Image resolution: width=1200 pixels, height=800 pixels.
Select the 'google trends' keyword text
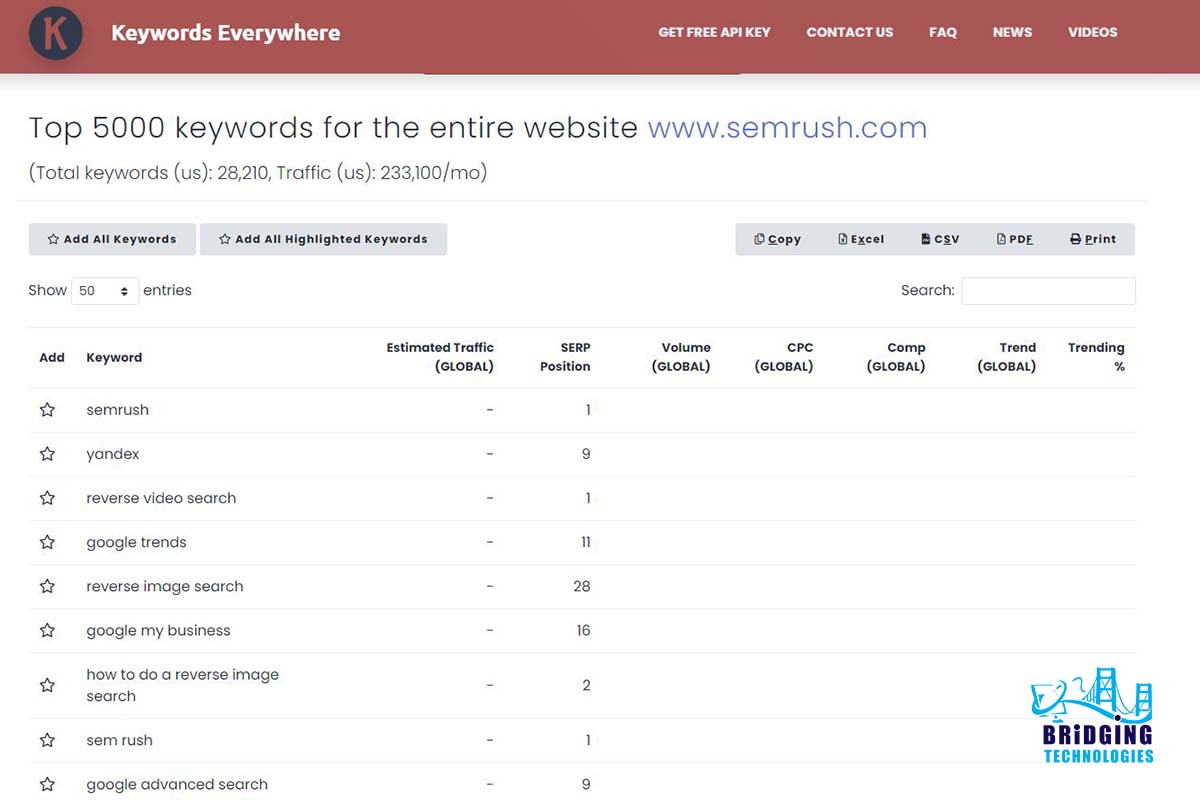[136, 542]
